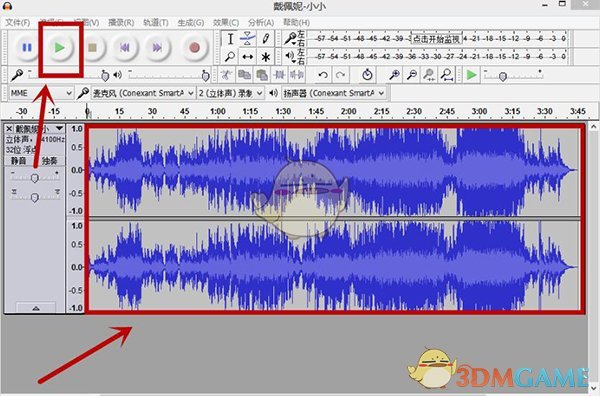Click the Trim audio icon
The width and height of the screenshot is (600, 396).
[x=279, y=75]
